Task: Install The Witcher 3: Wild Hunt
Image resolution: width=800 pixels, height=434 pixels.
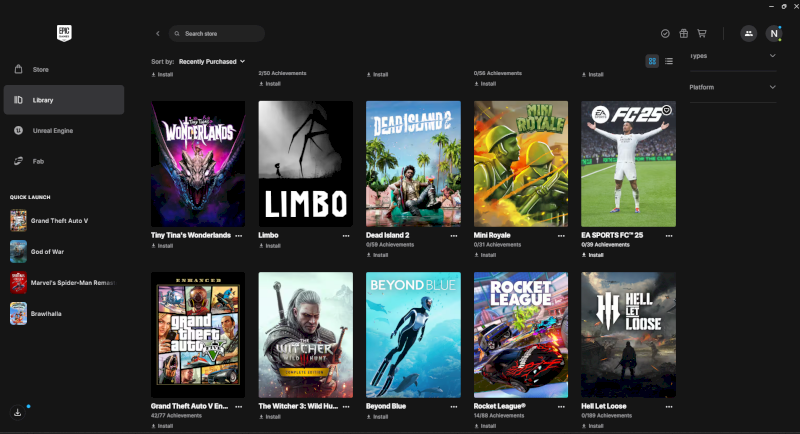Action: pyautogui.click(x=270, y=417)
